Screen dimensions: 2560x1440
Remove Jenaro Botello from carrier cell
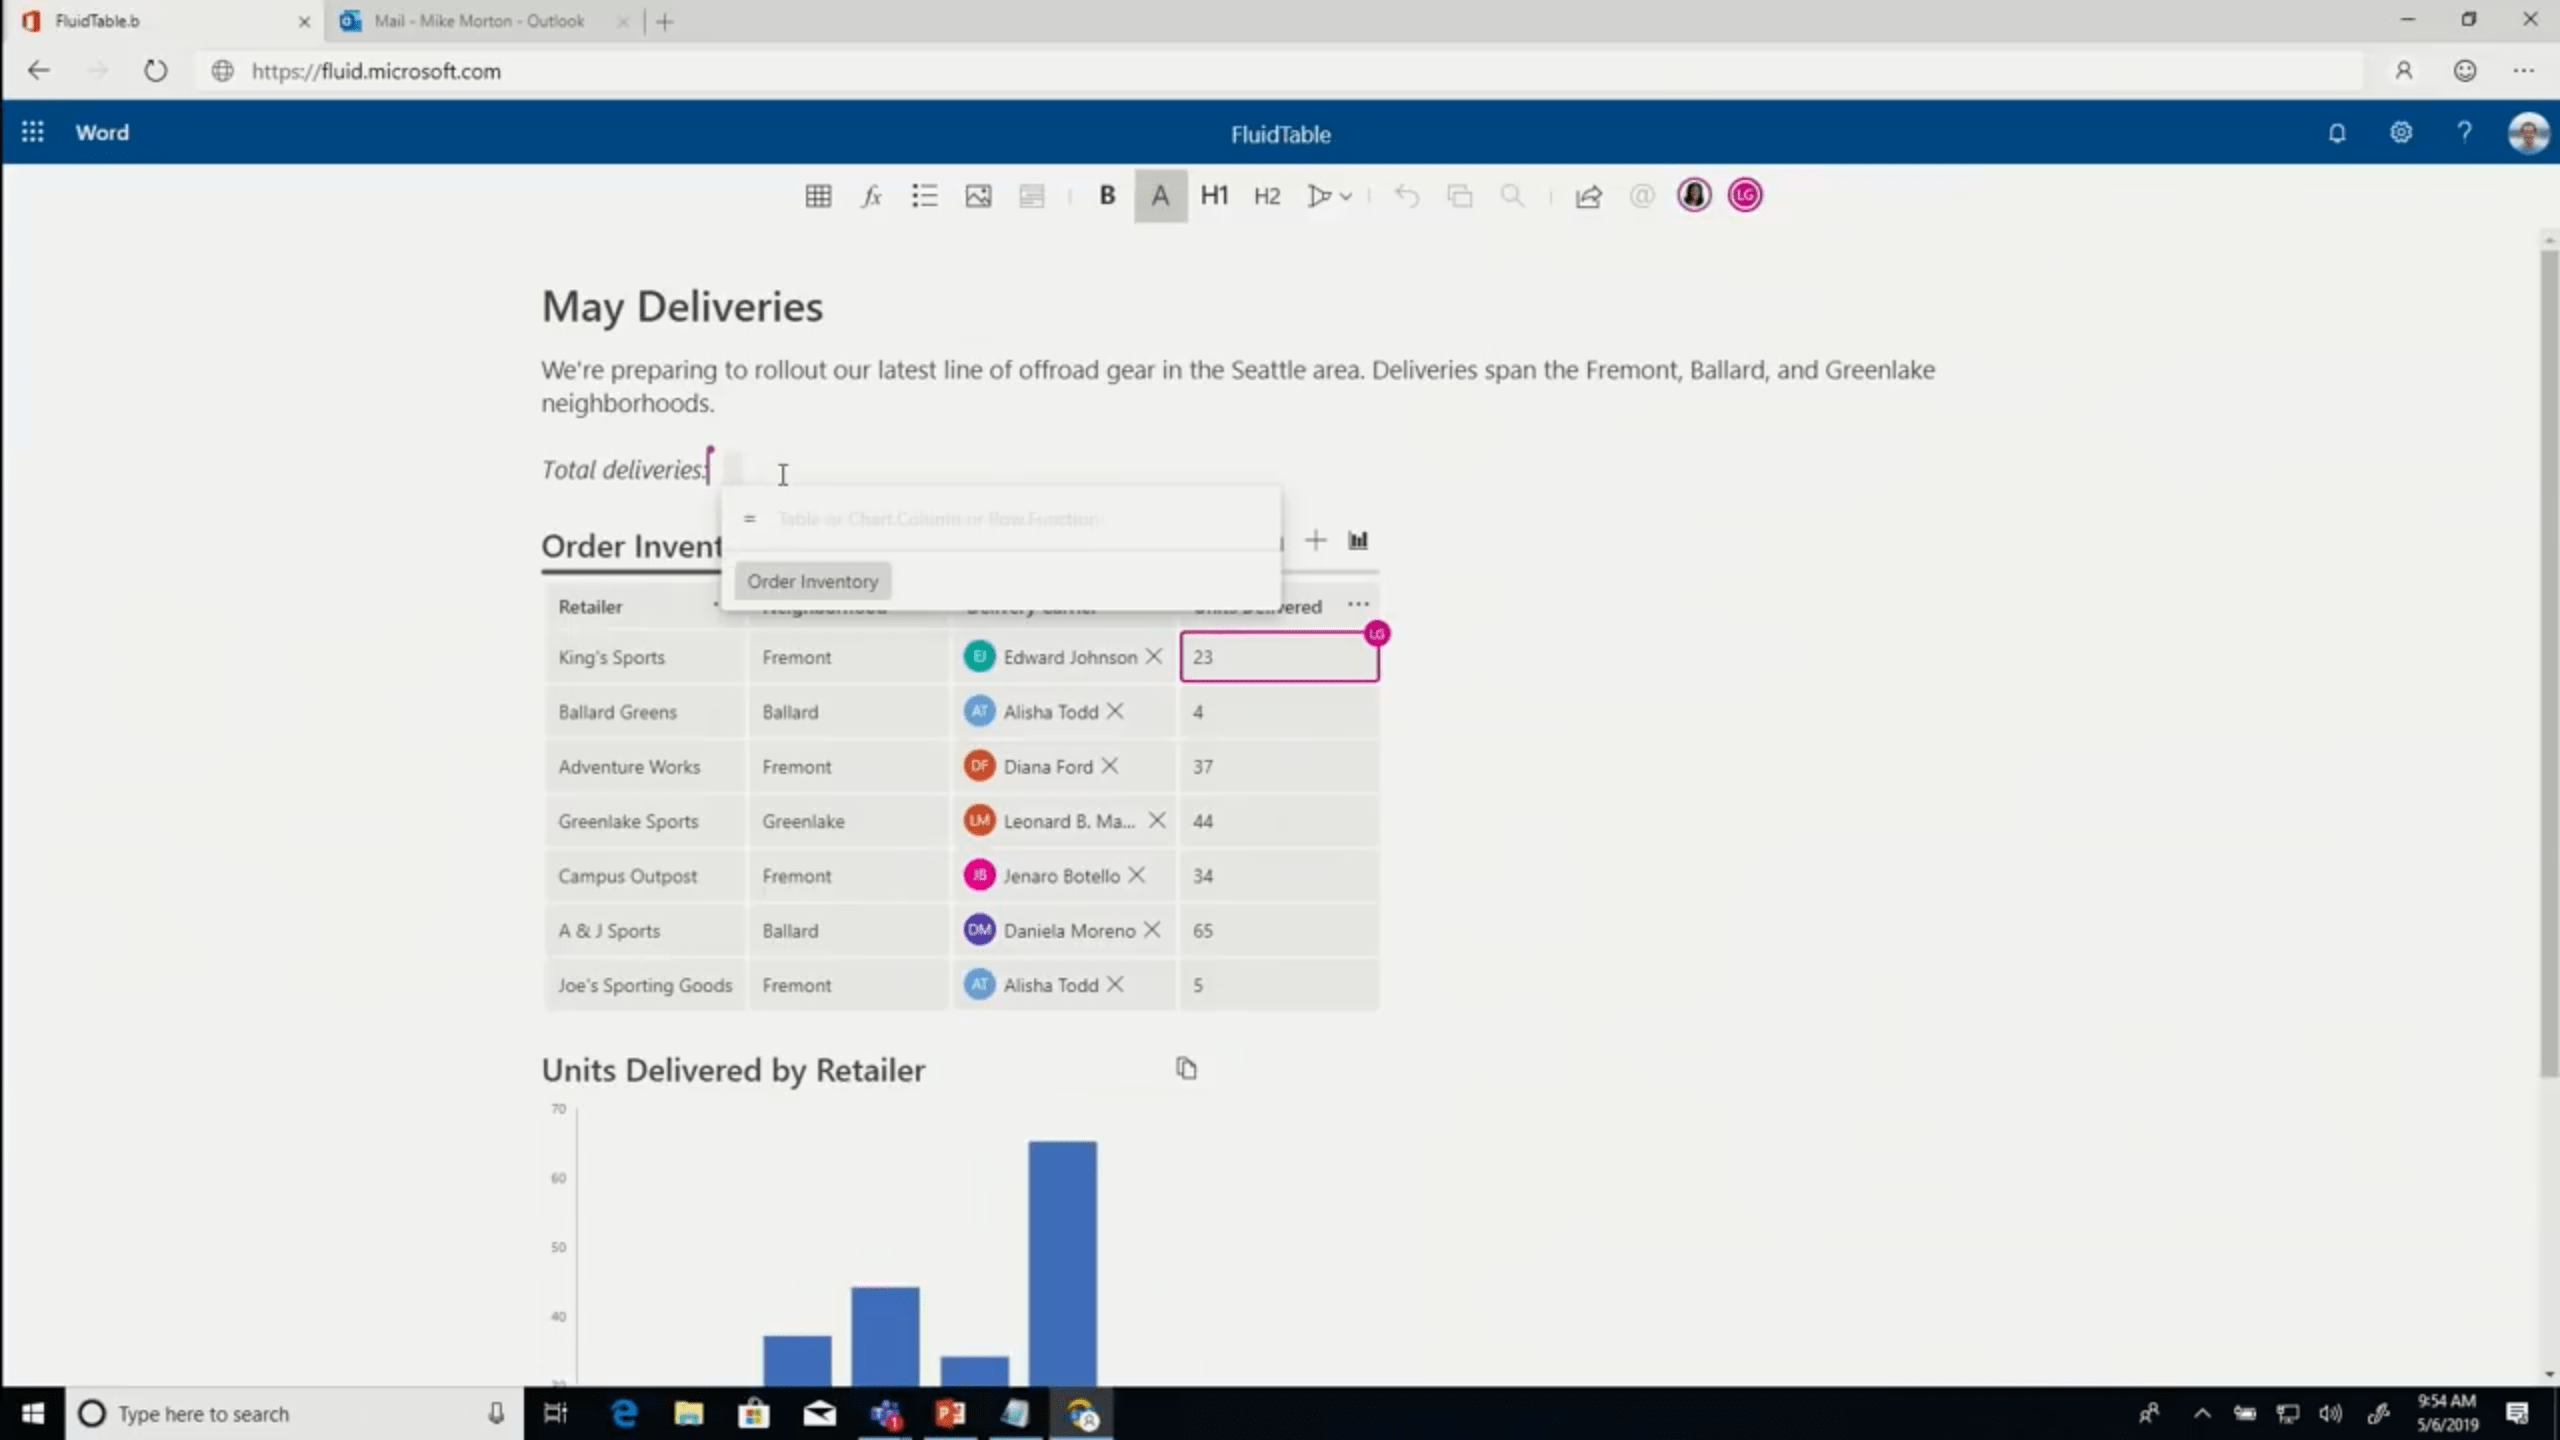point(1136,875)
